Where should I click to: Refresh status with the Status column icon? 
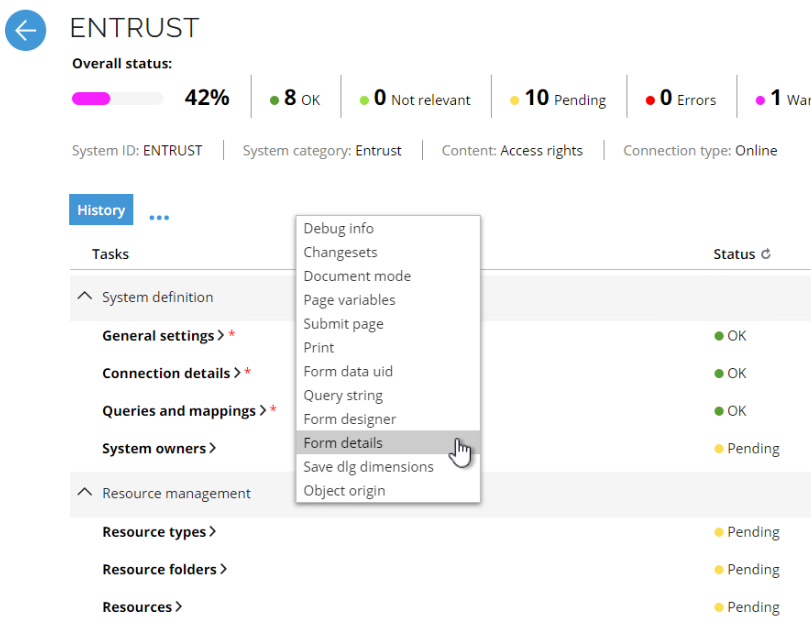tap(766, 254)
